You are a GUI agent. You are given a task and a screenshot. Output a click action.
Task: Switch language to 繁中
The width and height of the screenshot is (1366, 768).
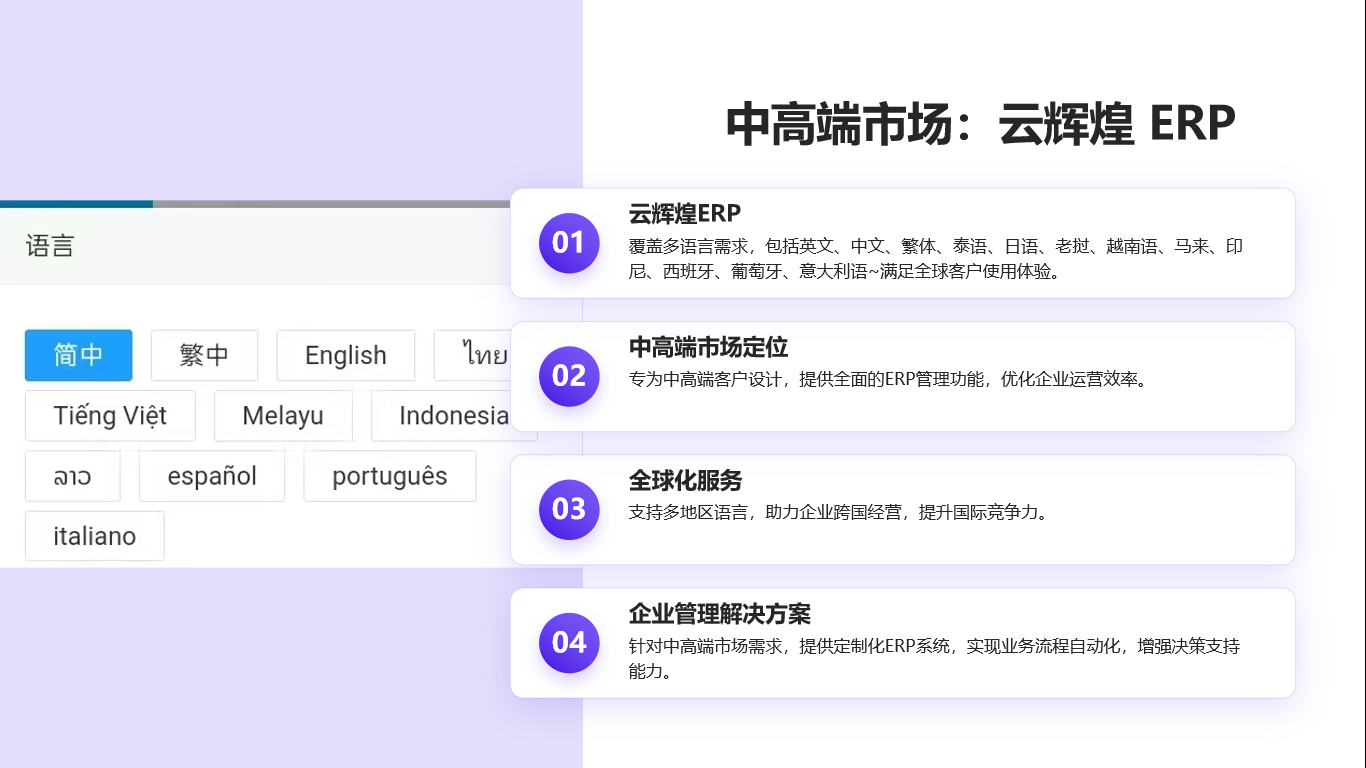[x=204, y=355]
